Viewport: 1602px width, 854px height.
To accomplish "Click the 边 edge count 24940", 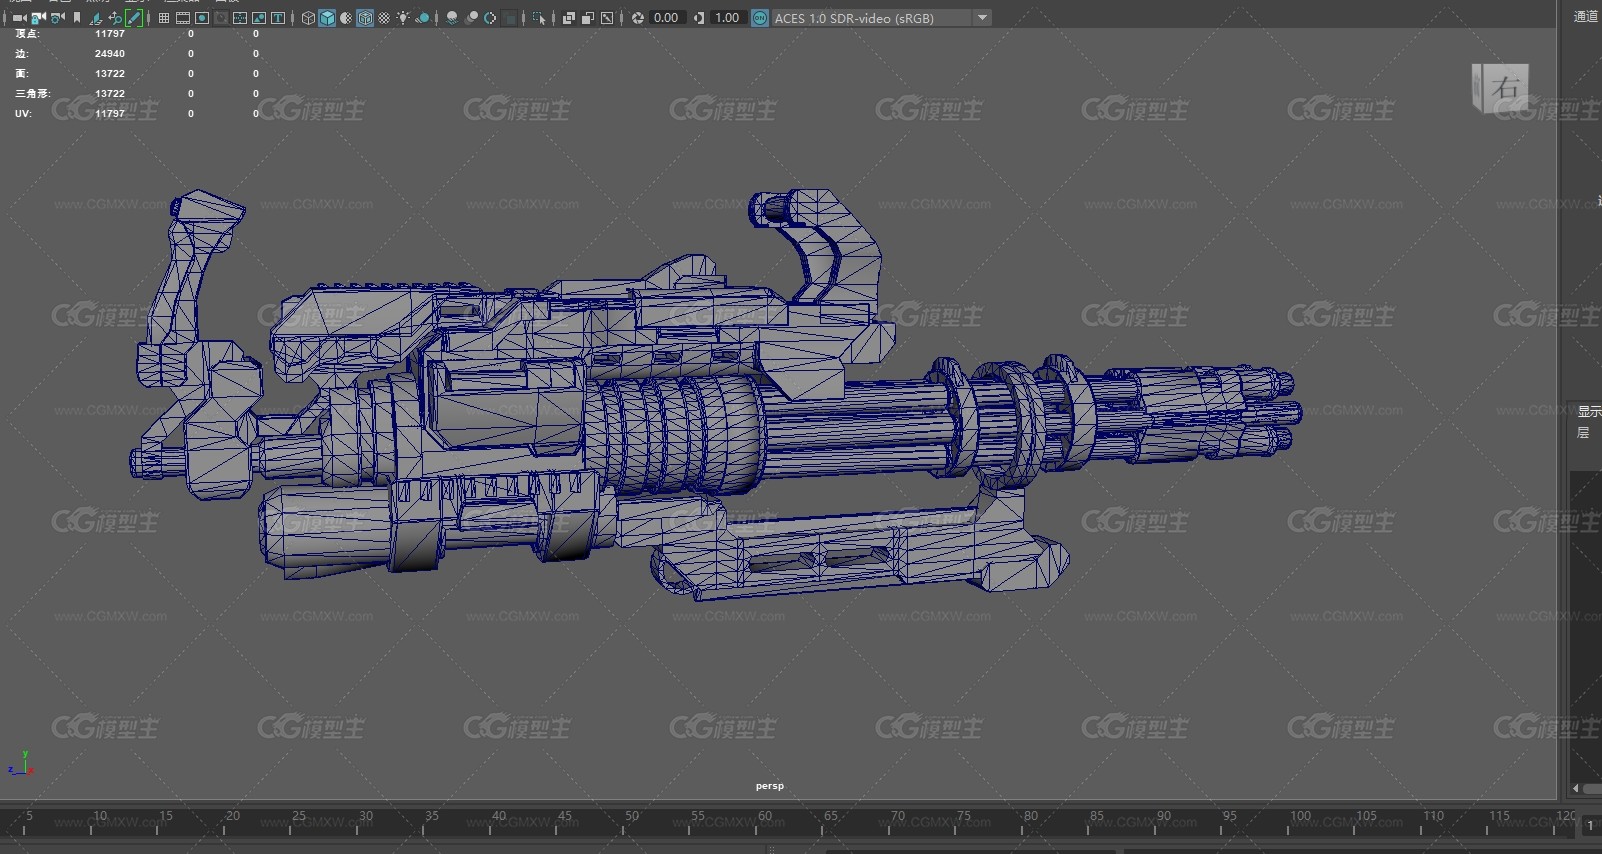I will (x=110, y=54).
